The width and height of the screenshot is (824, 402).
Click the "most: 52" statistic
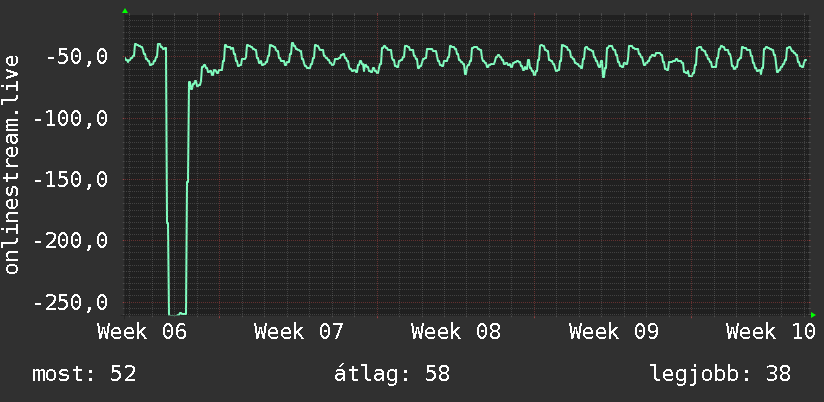click(84, 375)
